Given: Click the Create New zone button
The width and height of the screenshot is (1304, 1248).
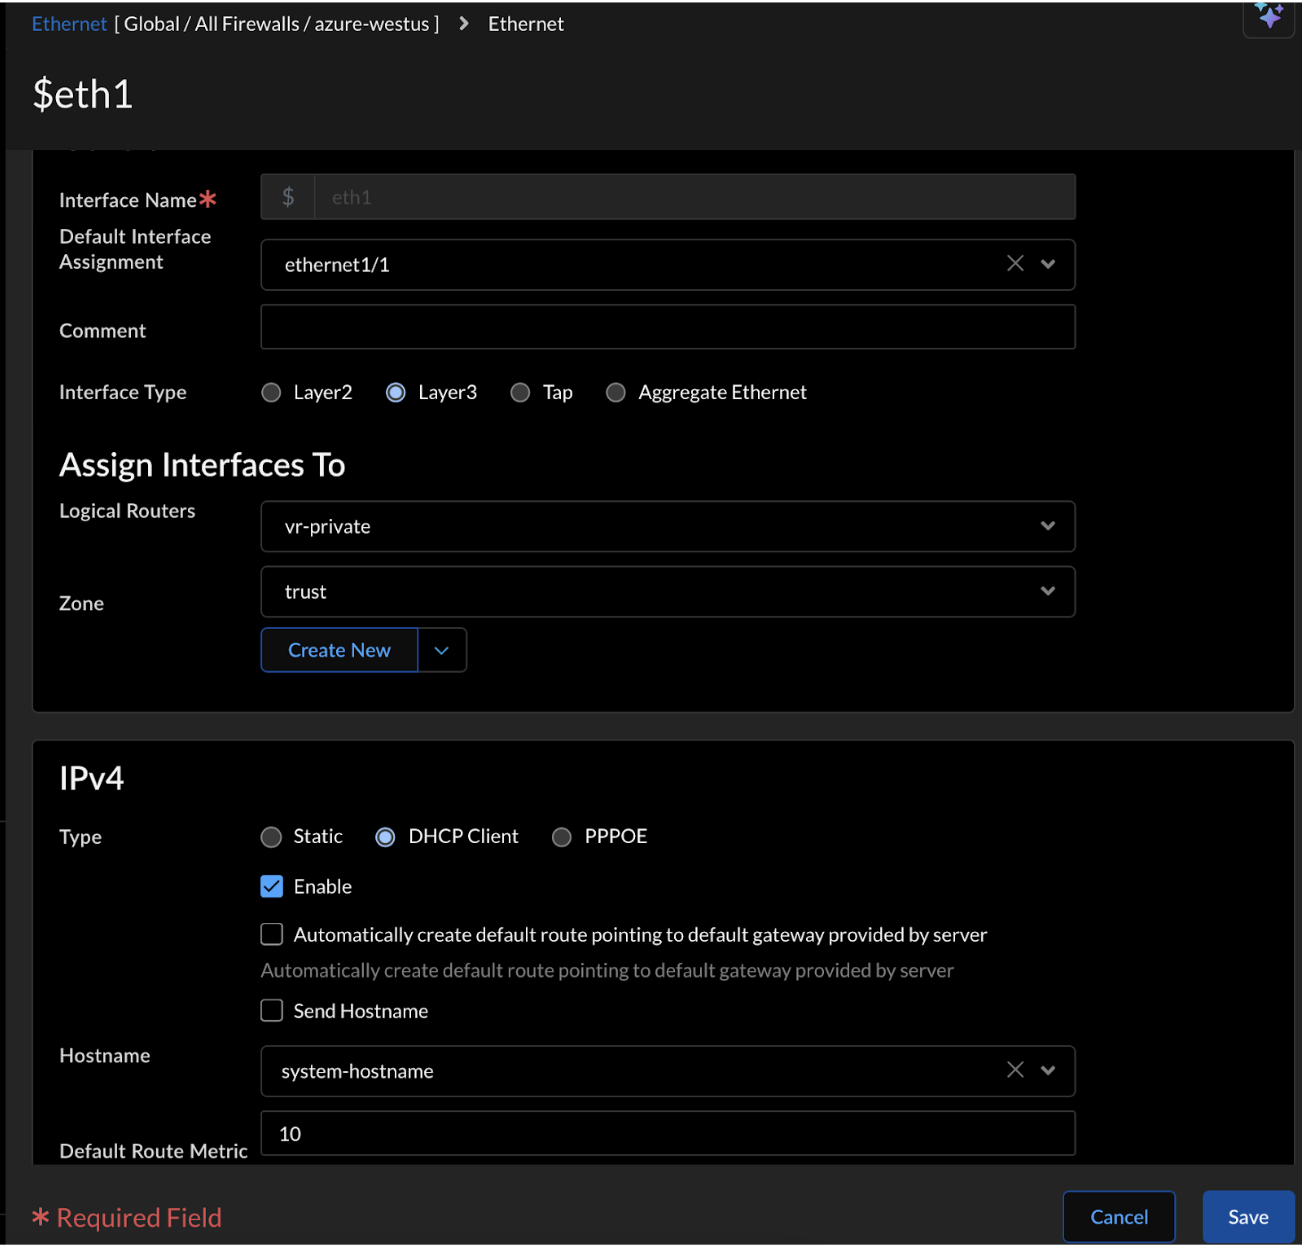Looking at the screenshot, I should (x=339, y=651).
